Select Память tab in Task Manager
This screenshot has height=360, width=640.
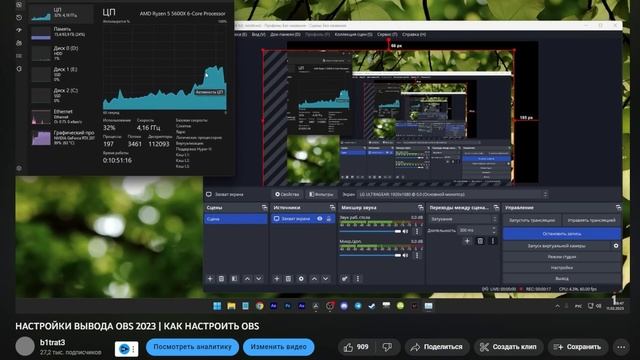pyautogui.click(x=62, y=33)
